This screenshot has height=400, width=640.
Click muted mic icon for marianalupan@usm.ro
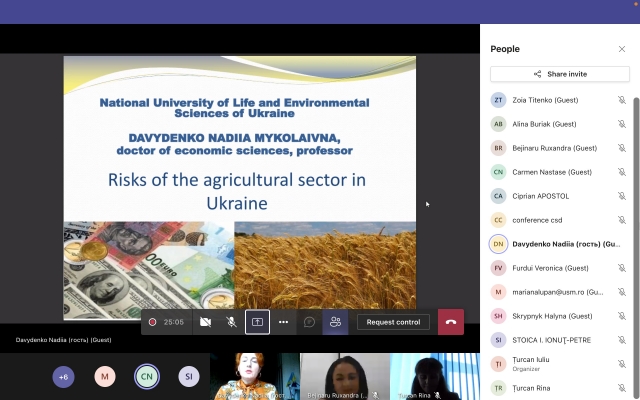point(622,292)
